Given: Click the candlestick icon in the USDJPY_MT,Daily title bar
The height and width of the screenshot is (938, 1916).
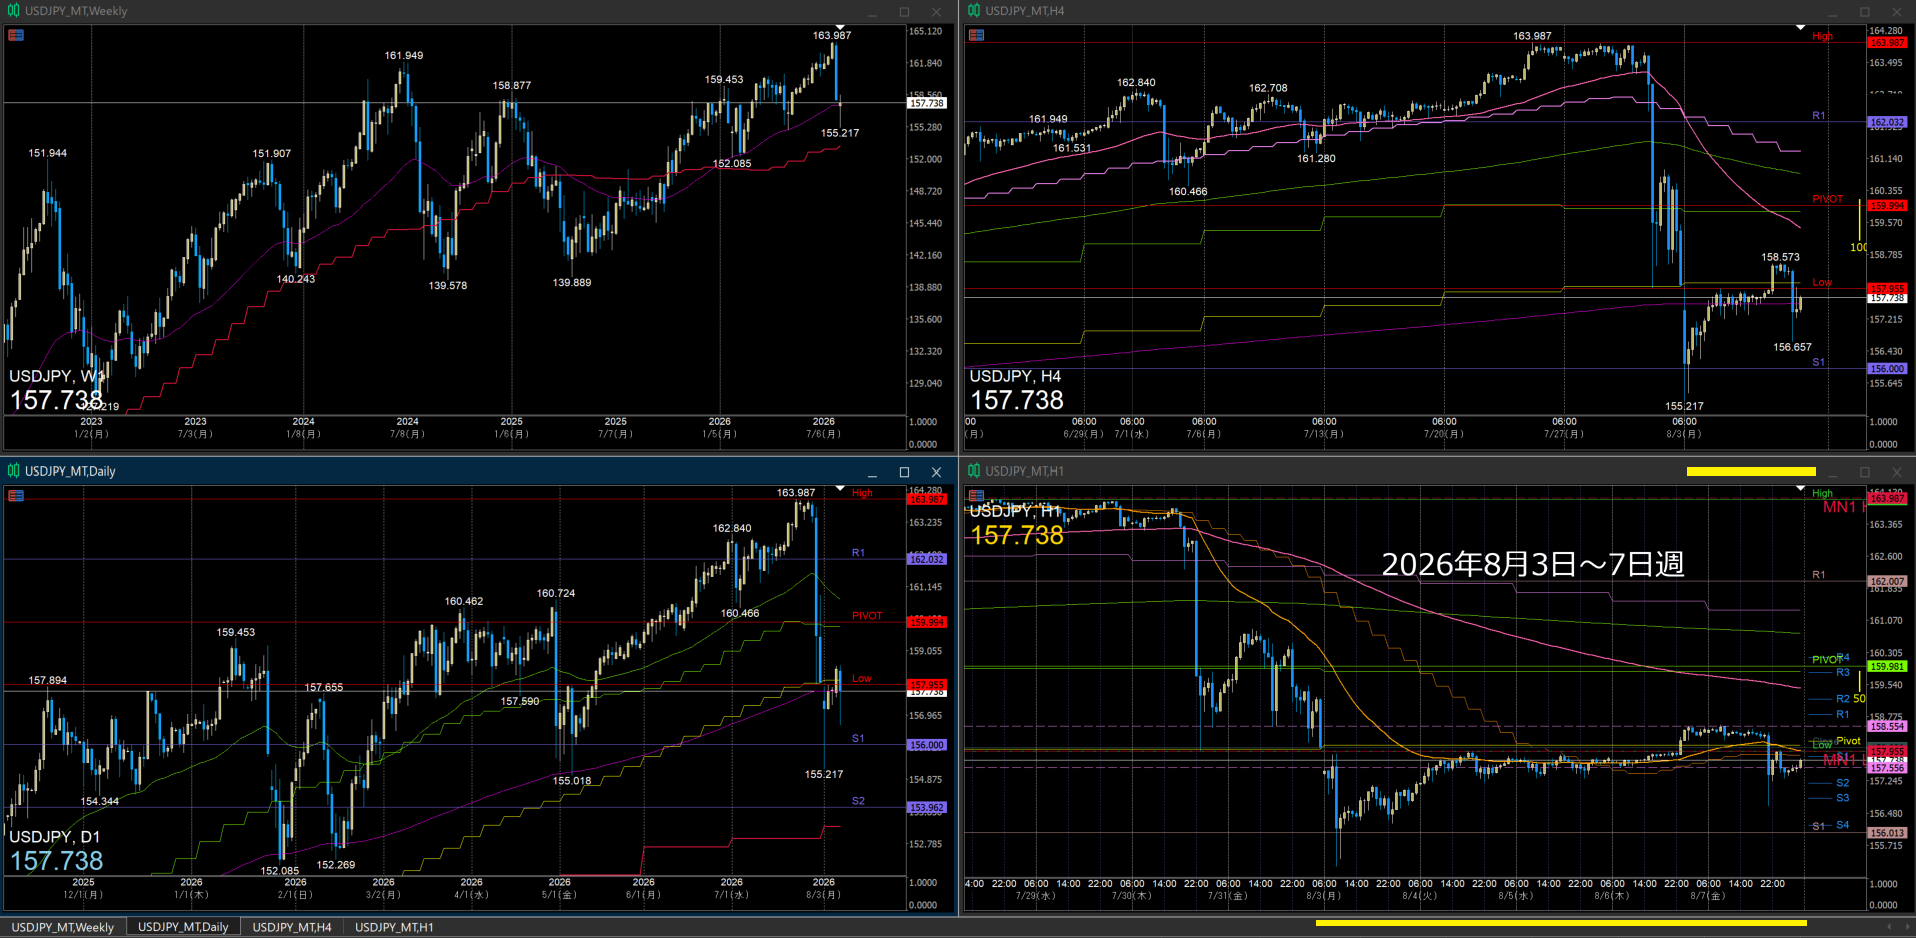Looking at the screenshot, I should coord(13,471).
